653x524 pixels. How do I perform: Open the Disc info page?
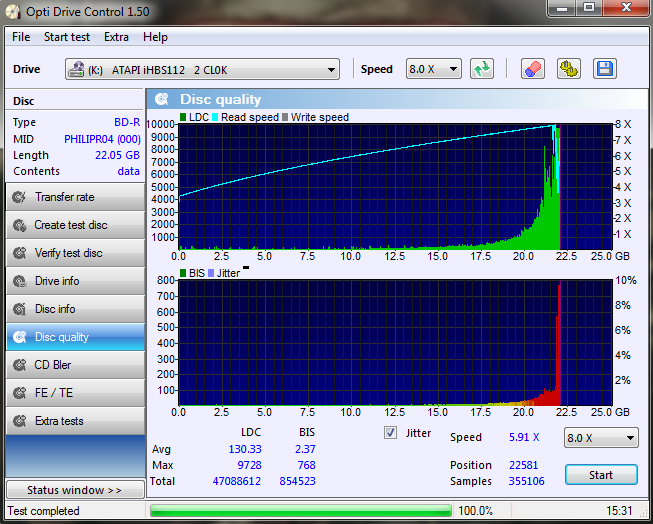coord(75,309)
